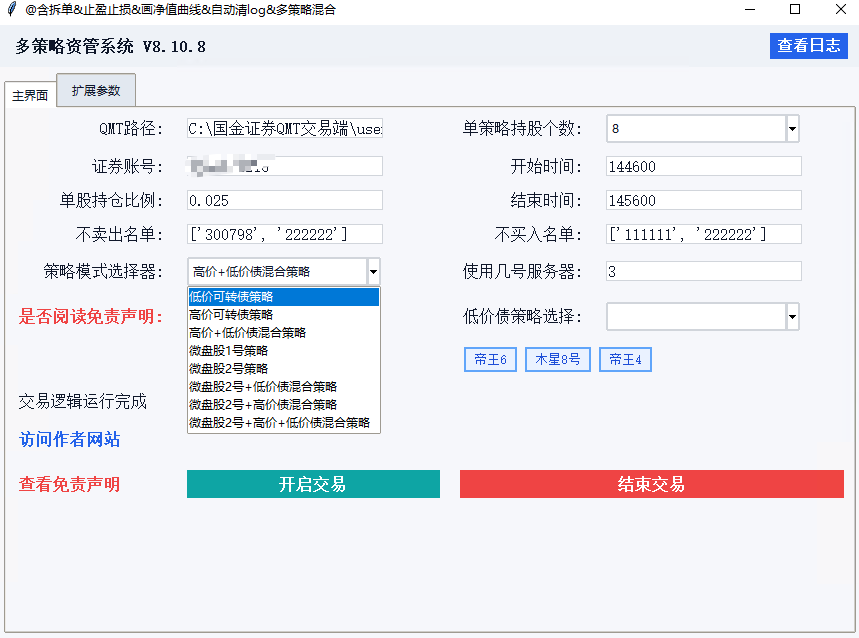Click the 开启交易 button

(313, 483)
